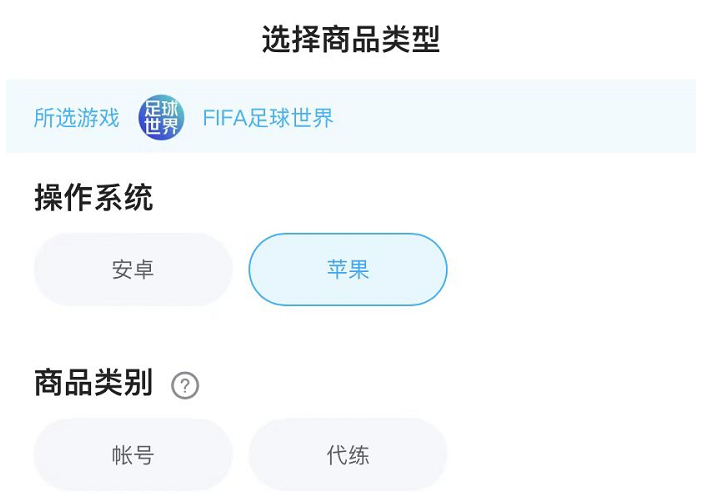Image resolution: width=704 pixels, height=494 pixels.
Task: Choose the 代练 product category
Action: pos(348,456)
